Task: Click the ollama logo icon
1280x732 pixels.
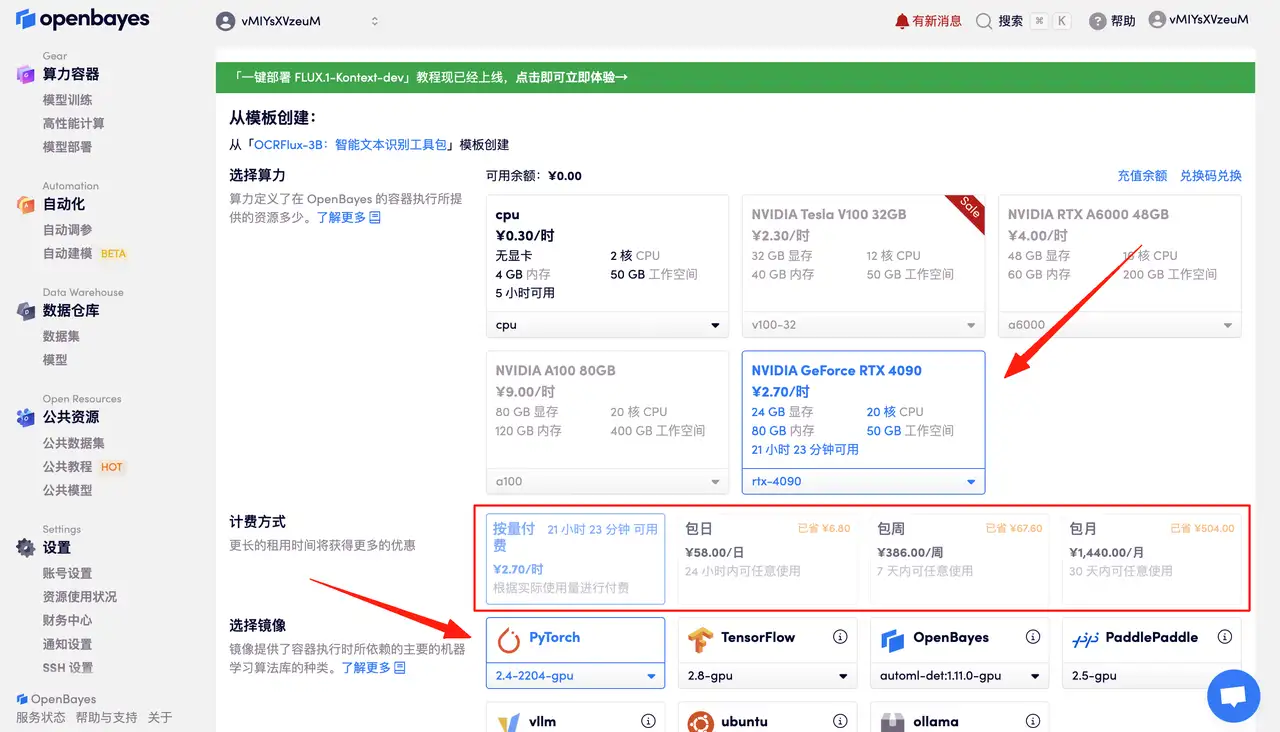Action: tap(892, 722)
